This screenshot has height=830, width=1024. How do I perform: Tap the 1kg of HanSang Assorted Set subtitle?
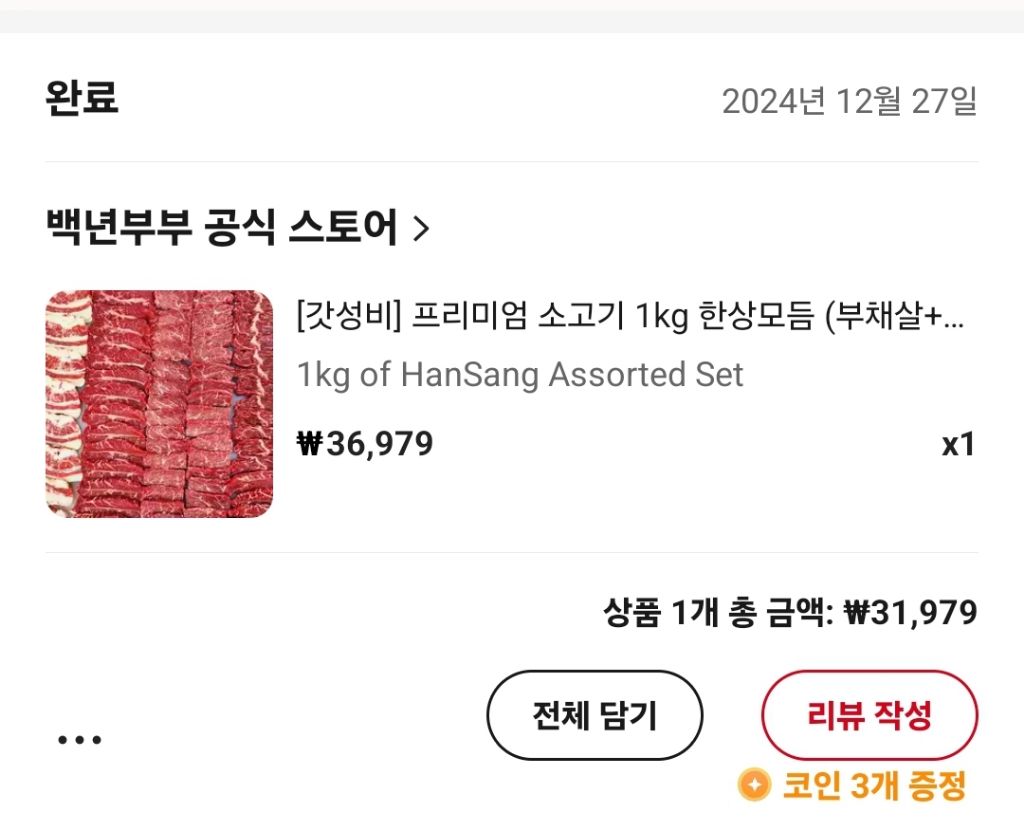[x=518, y=375]
